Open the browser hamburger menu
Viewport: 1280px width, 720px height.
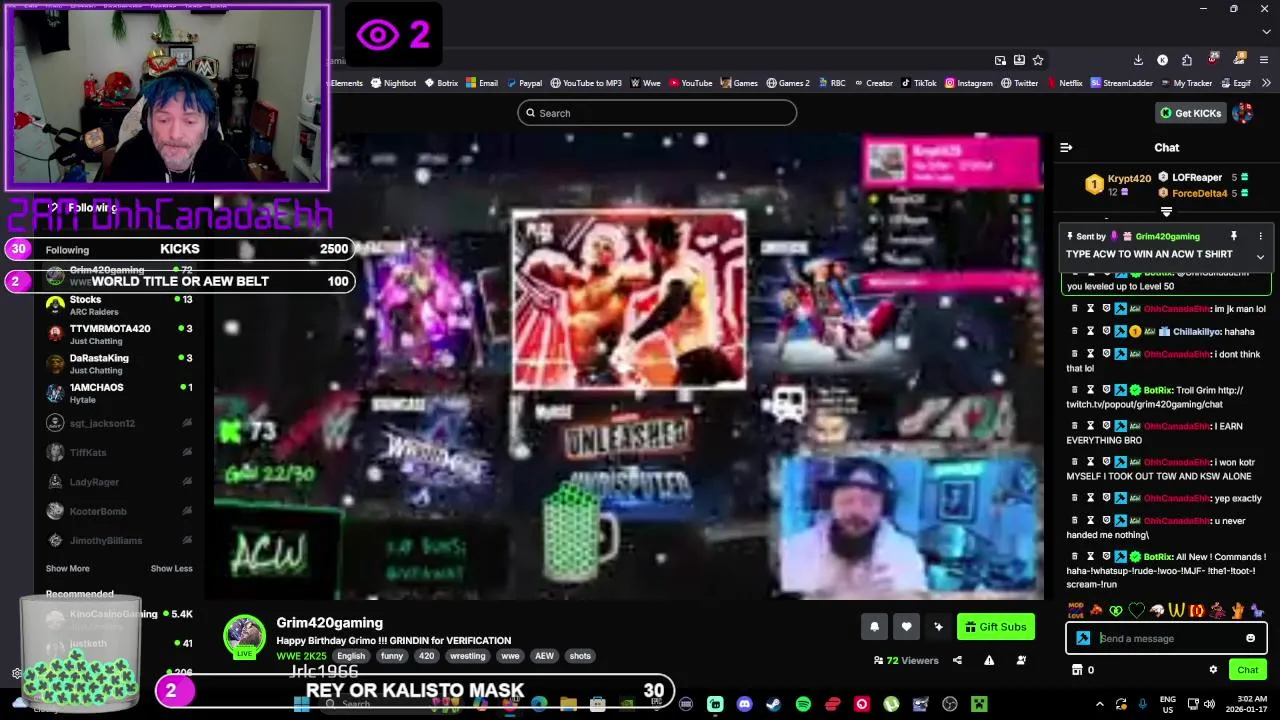[x=1266, y=60]
